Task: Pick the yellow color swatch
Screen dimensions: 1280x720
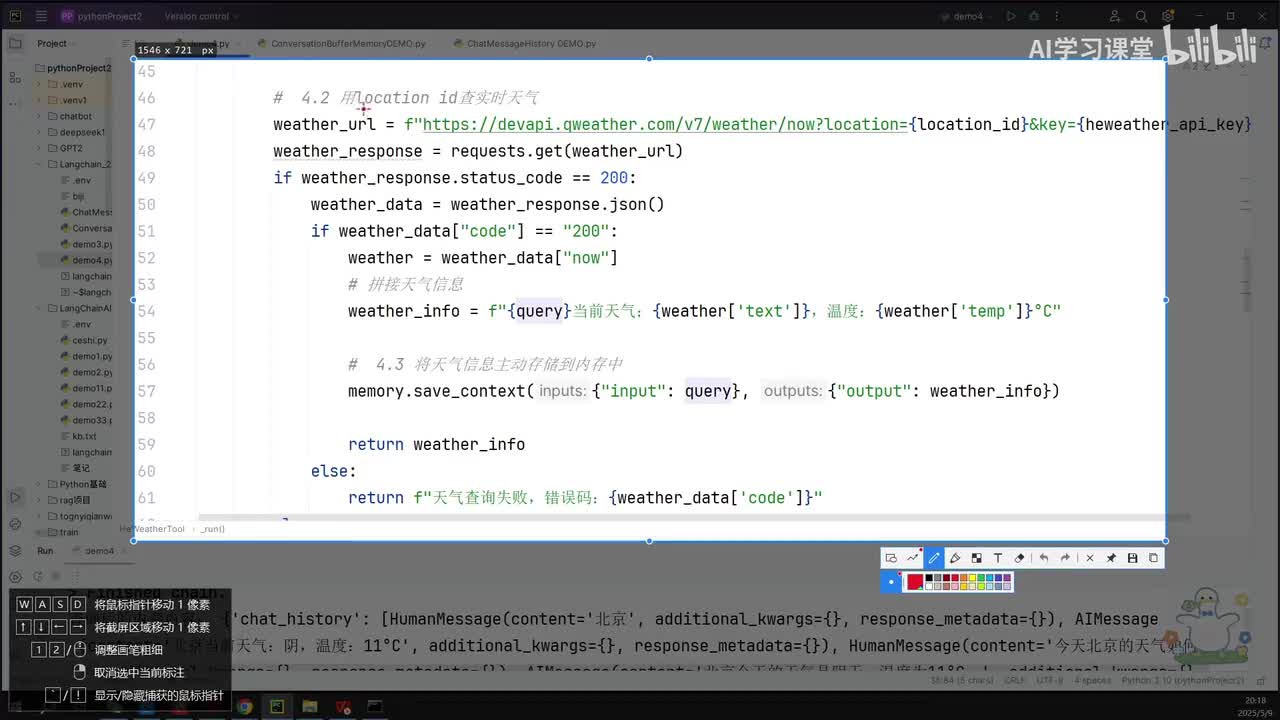Action: [x=974, y=577]
